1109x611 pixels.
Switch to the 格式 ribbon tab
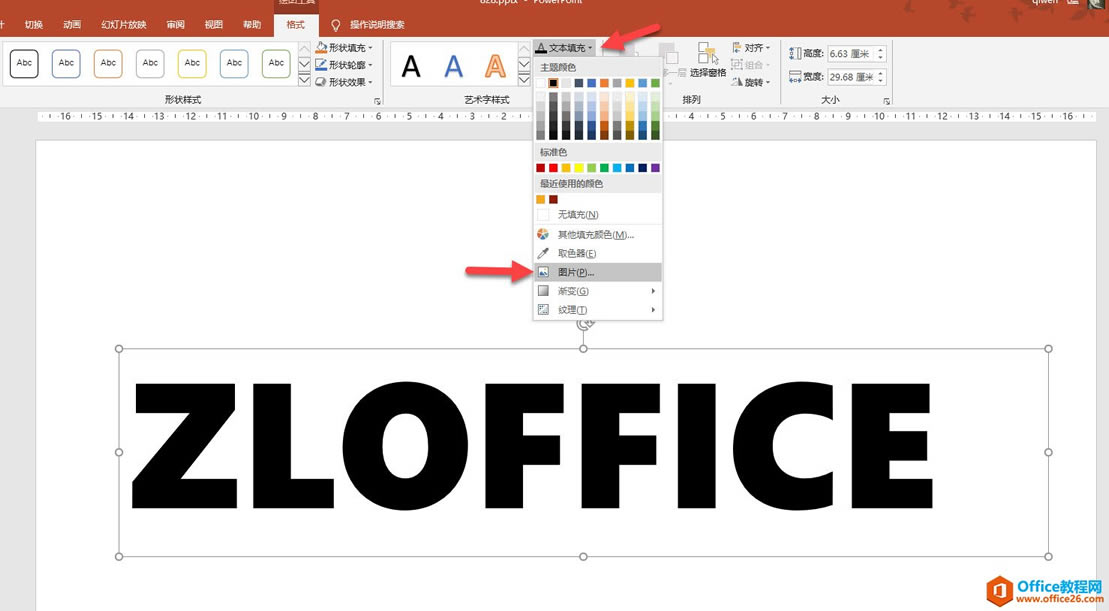pyautogui.click(x=296, y=25)
